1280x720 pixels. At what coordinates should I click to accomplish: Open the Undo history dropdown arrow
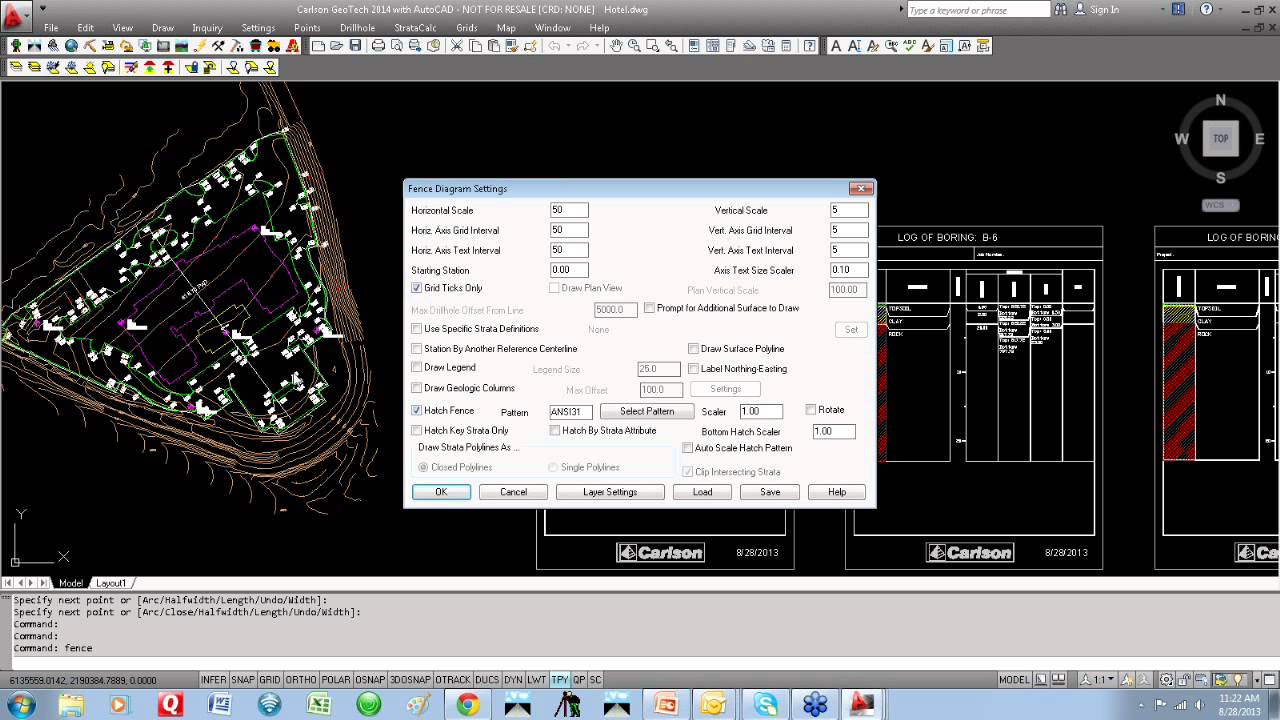tap(568, 46)
